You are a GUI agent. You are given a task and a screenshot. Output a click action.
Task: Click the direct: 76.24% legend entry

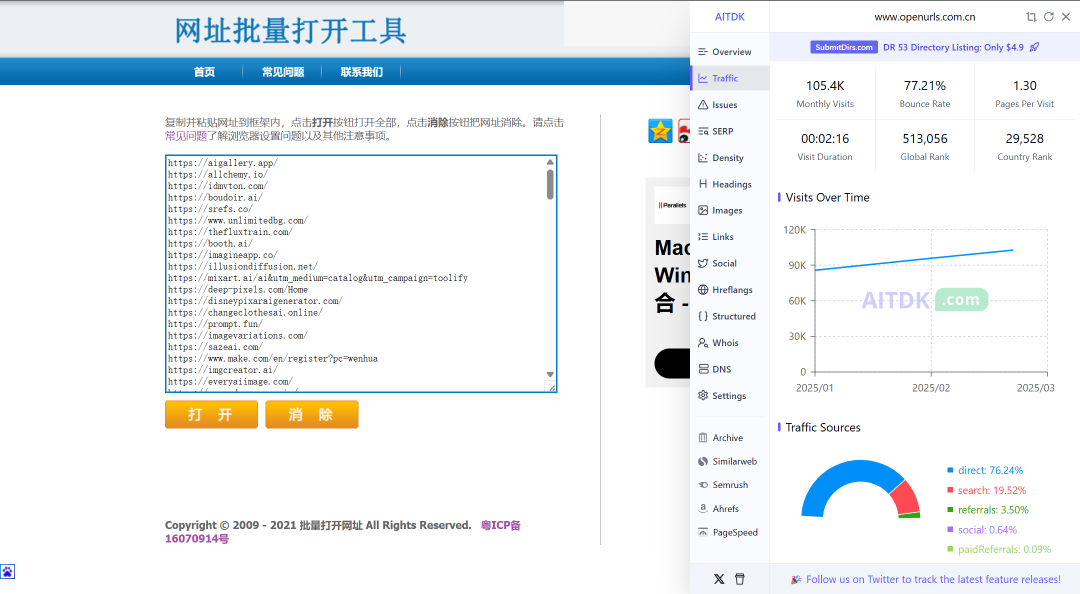click(x=986, y=470)
